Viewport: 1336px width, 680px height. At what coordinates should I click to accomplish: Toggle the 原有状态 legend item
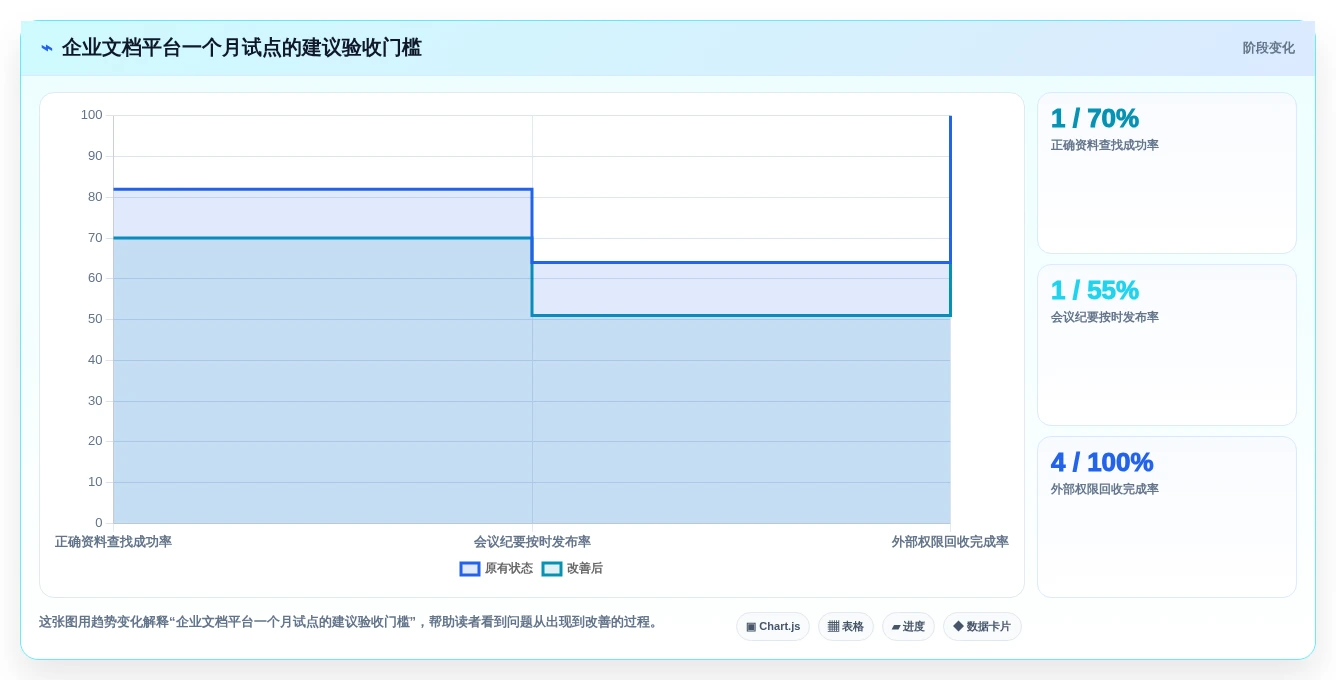point(496,568)
